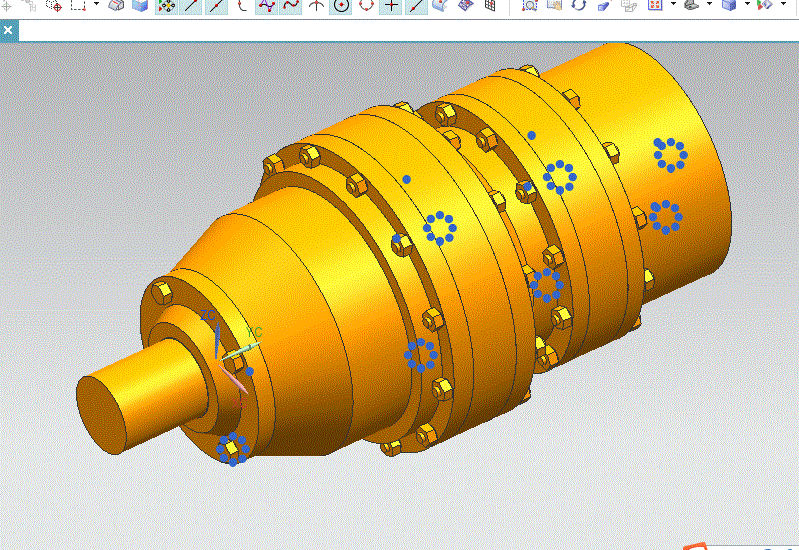This screenshot has height=550, width=799.
Task: Open the shaded cube dropdown arrow
Action: point(748,4)
